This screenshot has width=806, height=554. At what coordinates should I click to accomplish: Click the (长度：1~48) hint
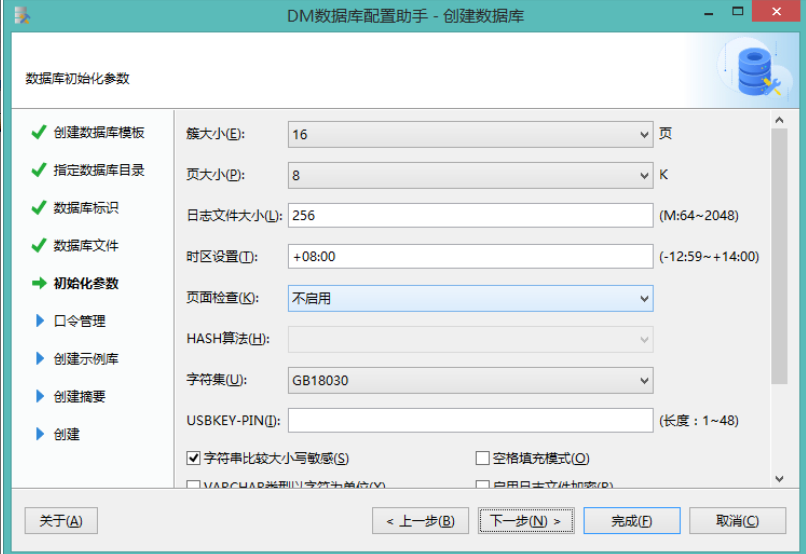699,421
